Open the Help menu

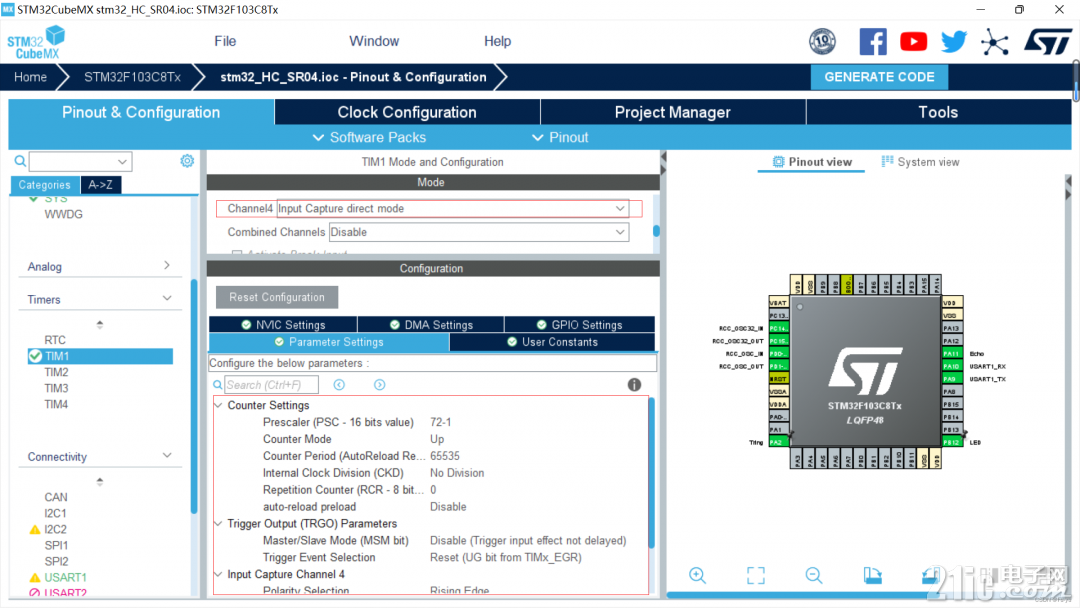(x=497, y=41)
